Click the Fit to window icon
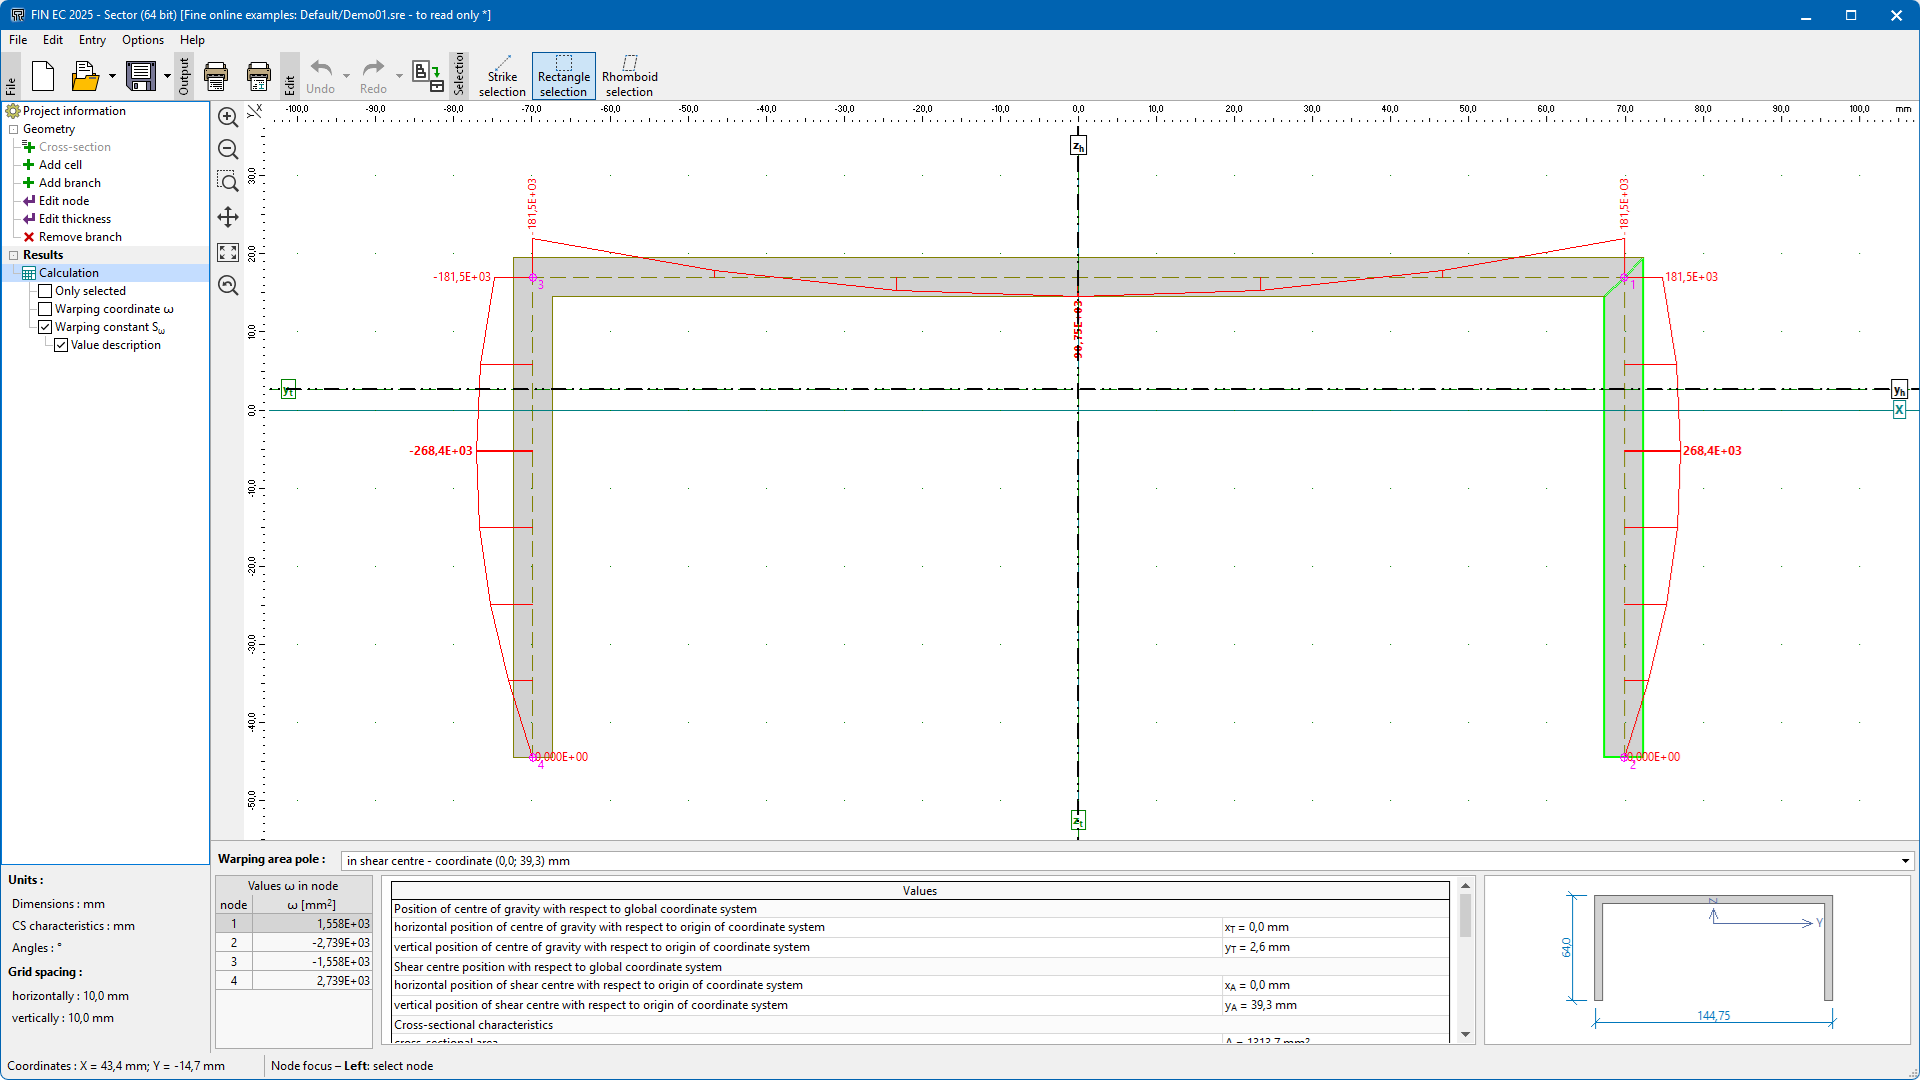The width and height of the screenshot is (1920, 1080). [x=228, y=253]
